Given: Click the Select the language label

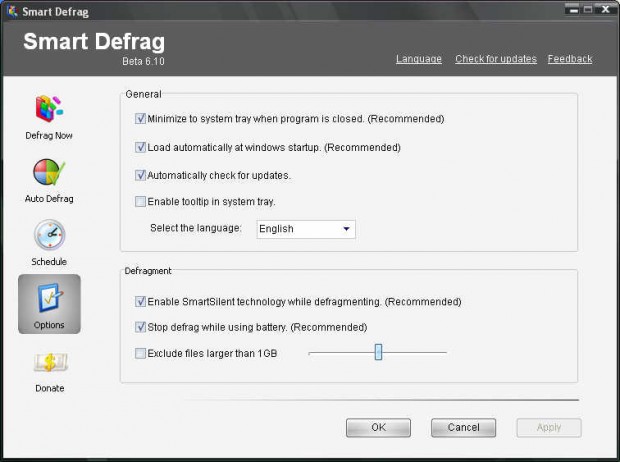Looking at the screenshot, I should 196,228.
